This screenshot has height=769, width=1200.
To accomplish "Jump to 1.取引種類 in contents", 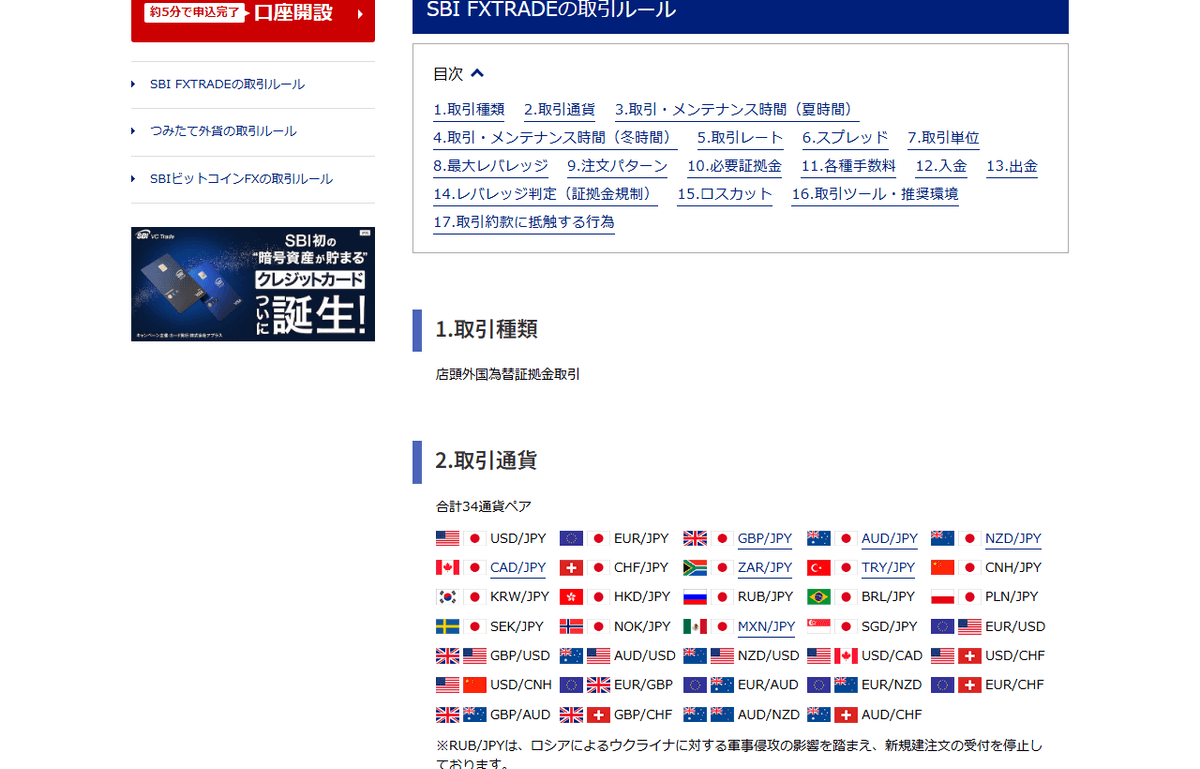I will pyautogui.click(x=469, y=110).
